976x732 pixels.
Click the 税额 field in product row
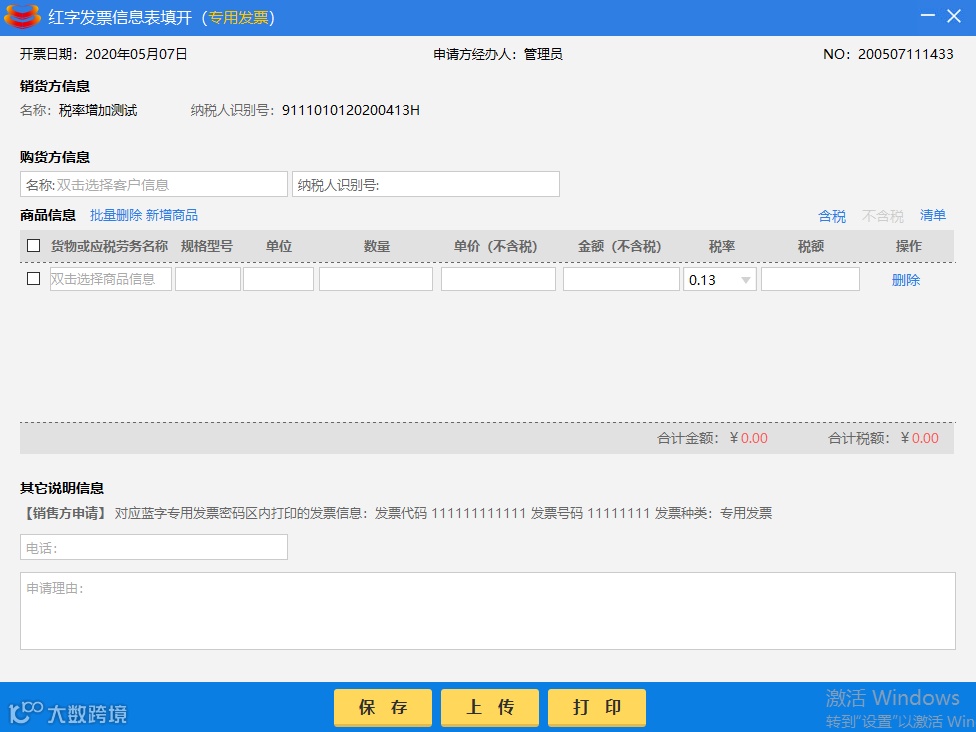pyautogui.click(x=810, y=279)
